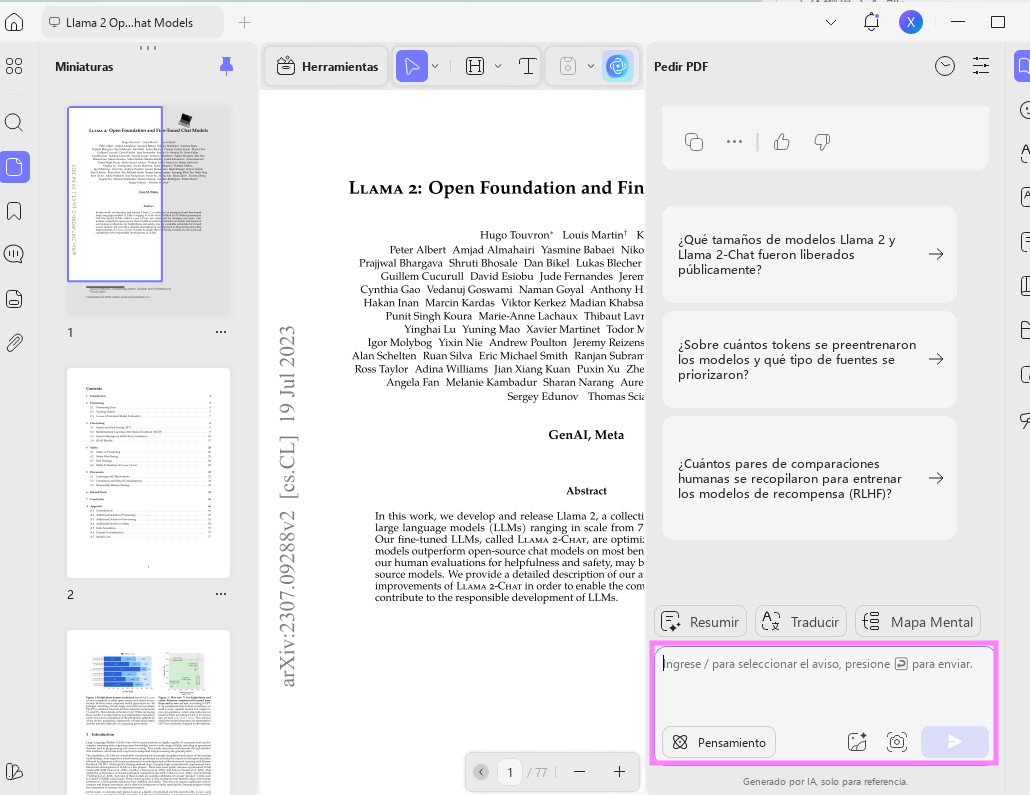The image size is (1030, 795).
Task: Select the thumbnails panel icon
Action: tap(14, 167)
